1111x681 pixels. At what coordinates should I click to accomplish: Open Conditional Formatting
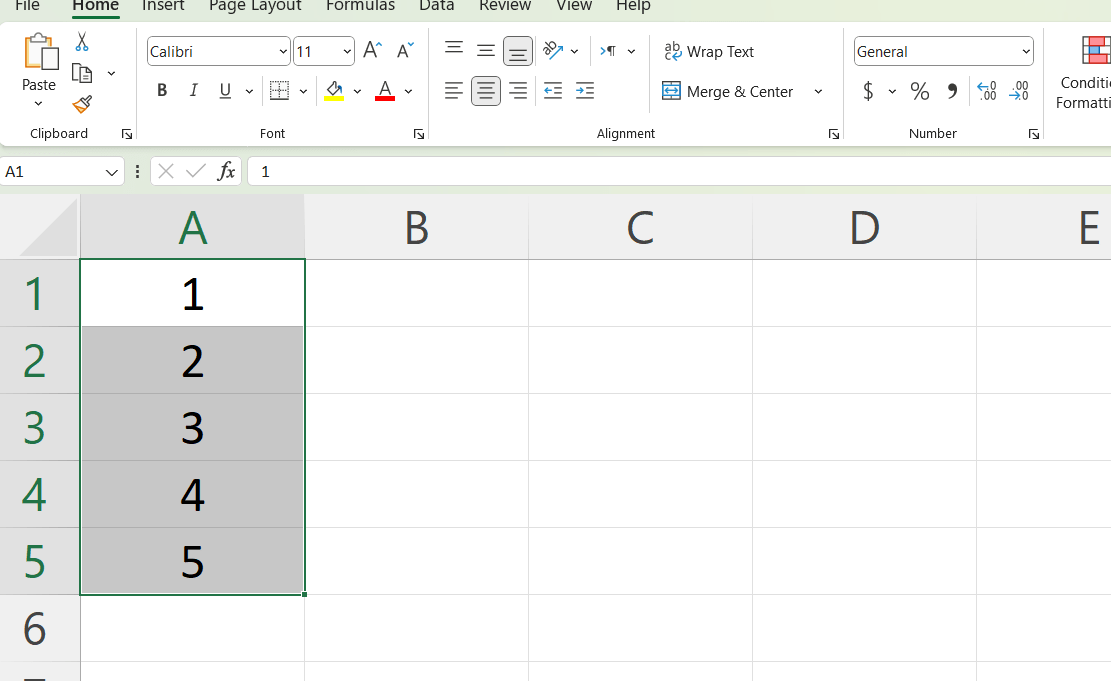[1084, 71]
